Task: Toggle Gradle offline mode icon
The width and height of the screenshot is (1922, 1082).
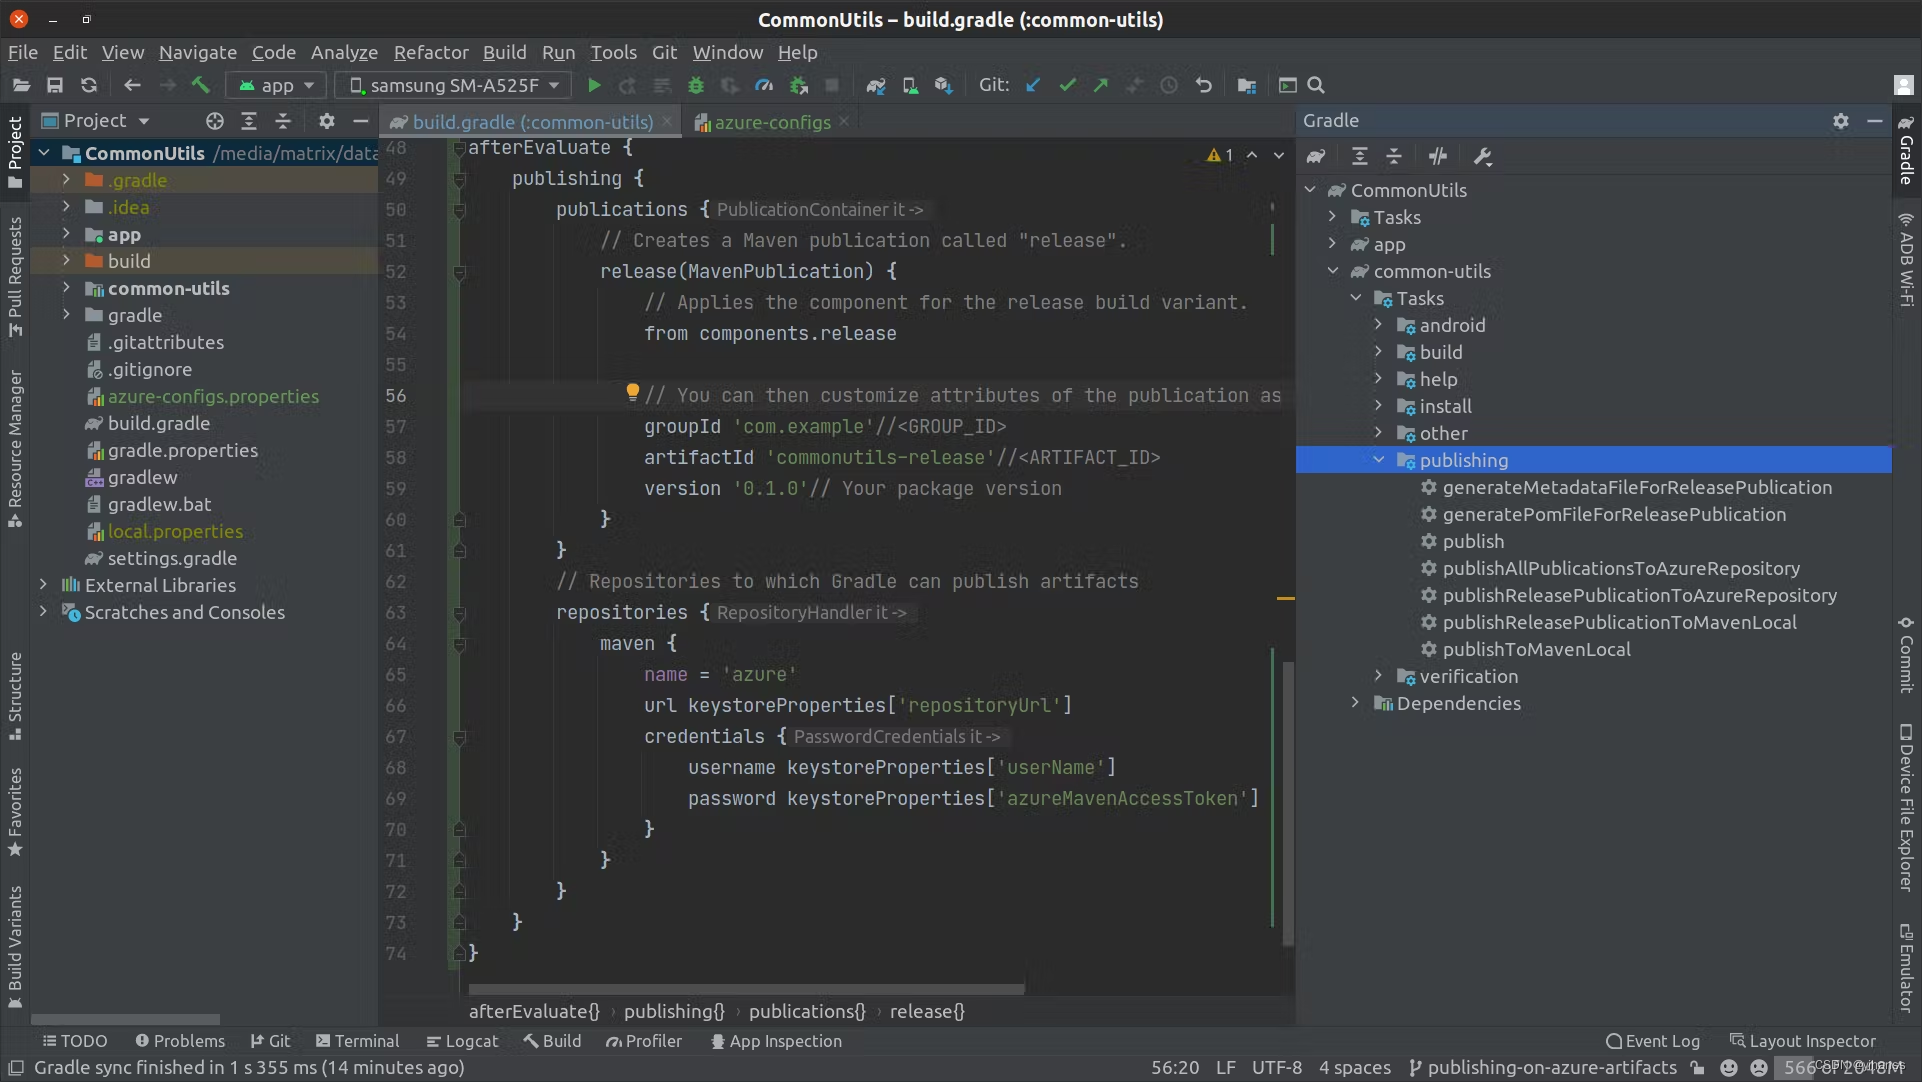Action: tap(1439, 156)
